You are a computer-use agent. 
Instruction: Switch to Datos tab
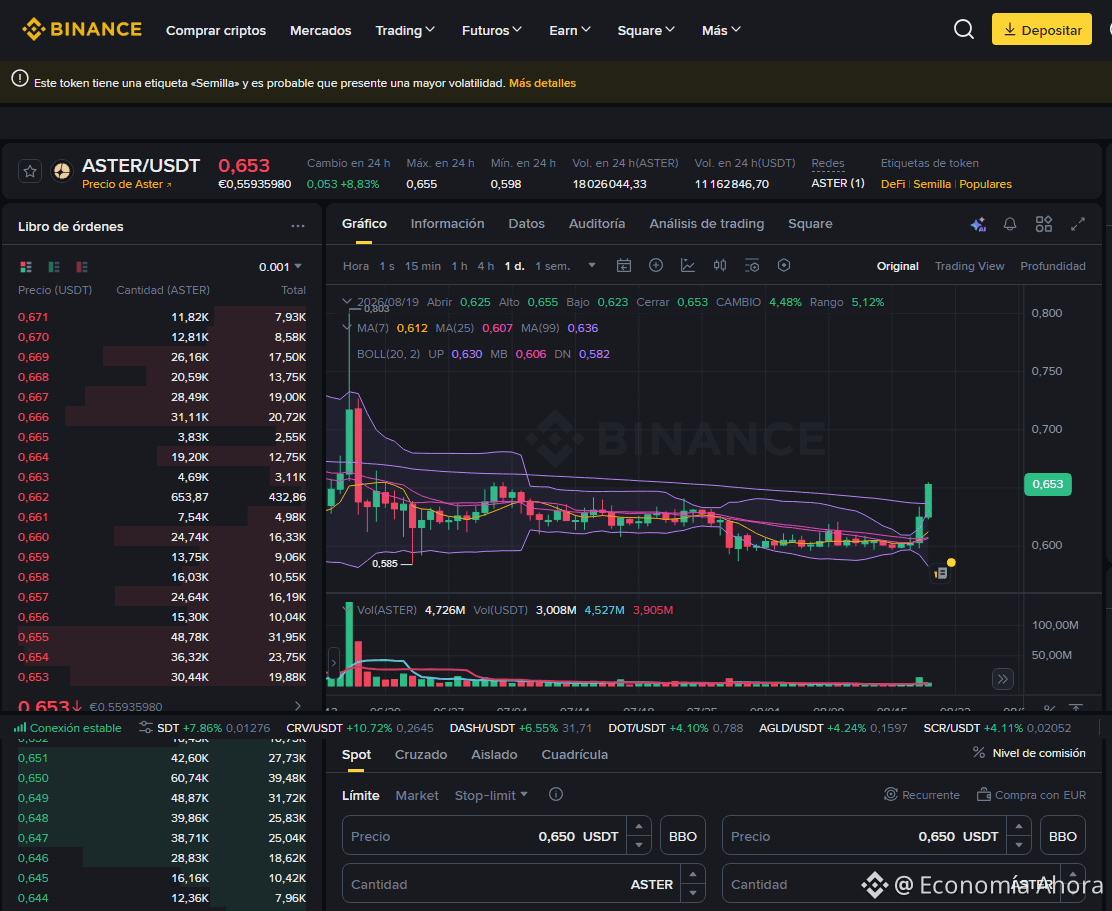tap(526, 223)
